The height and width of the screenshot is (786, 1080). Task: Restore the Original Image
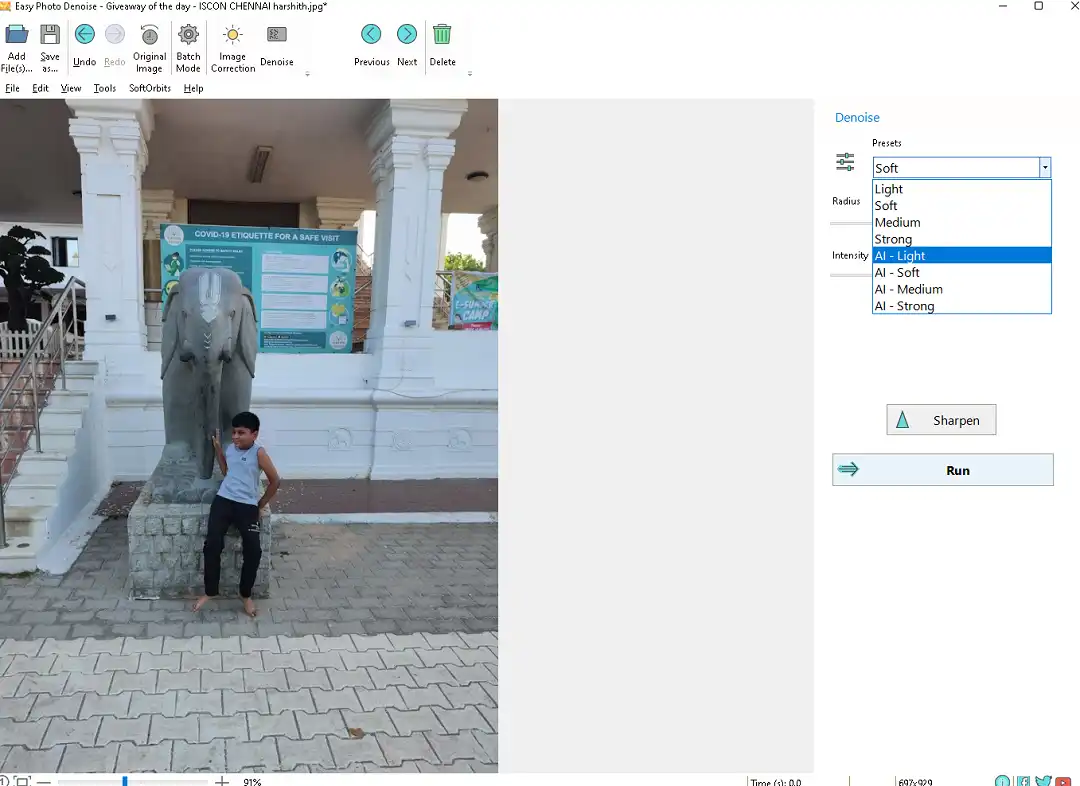(x=149, y=36)
